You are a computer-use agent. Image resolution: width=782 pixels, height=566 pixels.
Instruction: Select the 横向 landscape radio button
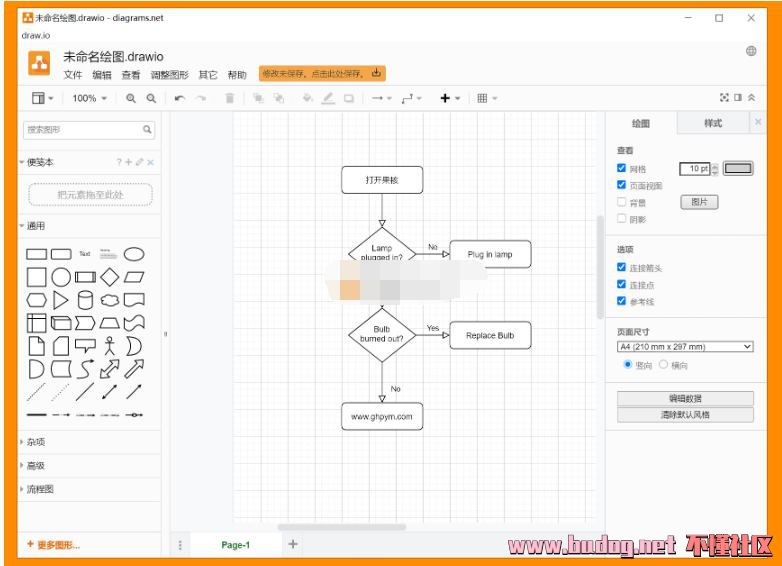663,365
